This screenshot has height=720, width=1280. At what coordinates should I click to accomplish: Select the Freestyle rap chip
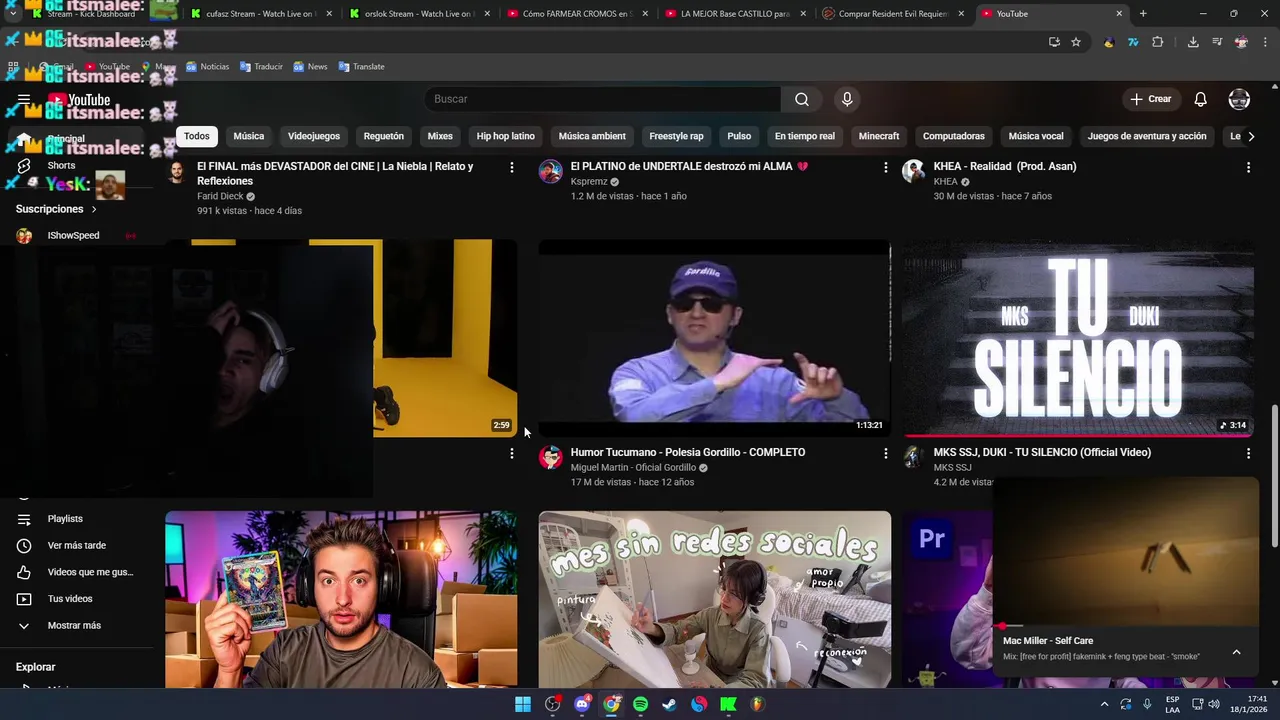(x=677, y=136)
